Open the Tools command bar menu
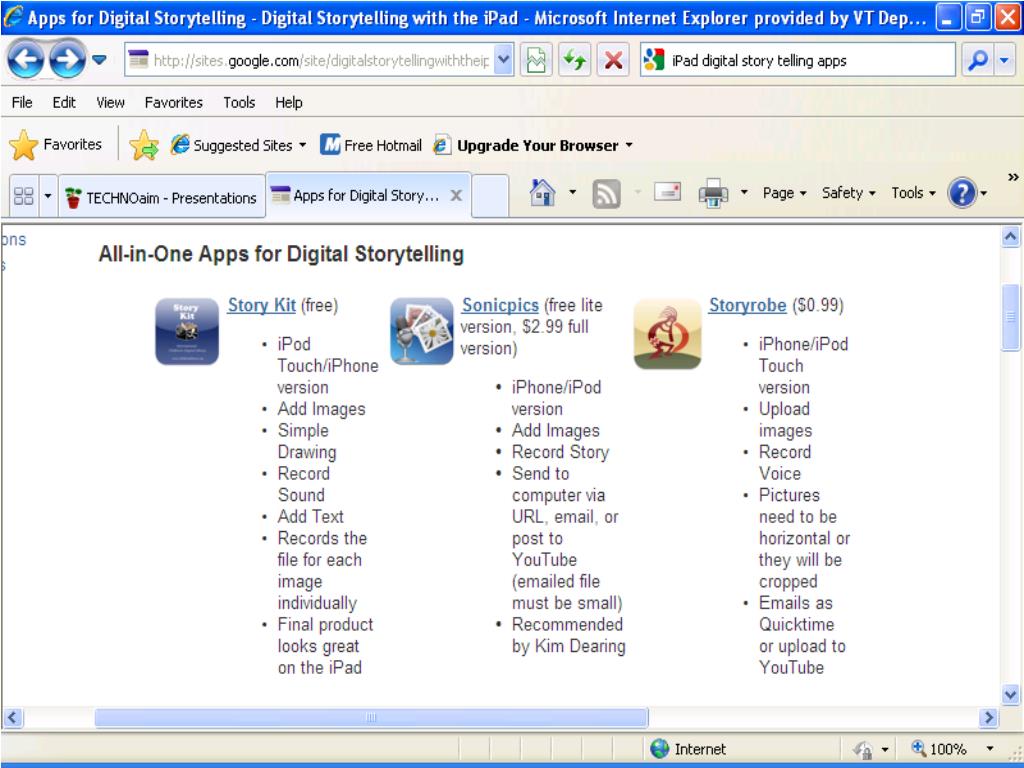 (914, 193)
